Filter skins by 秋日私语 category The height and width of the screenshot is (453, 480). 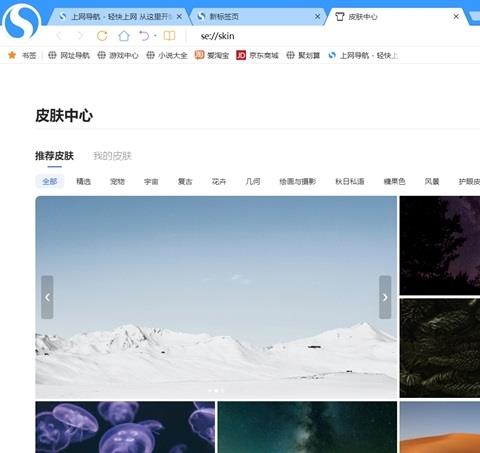(x=350, y=181)
